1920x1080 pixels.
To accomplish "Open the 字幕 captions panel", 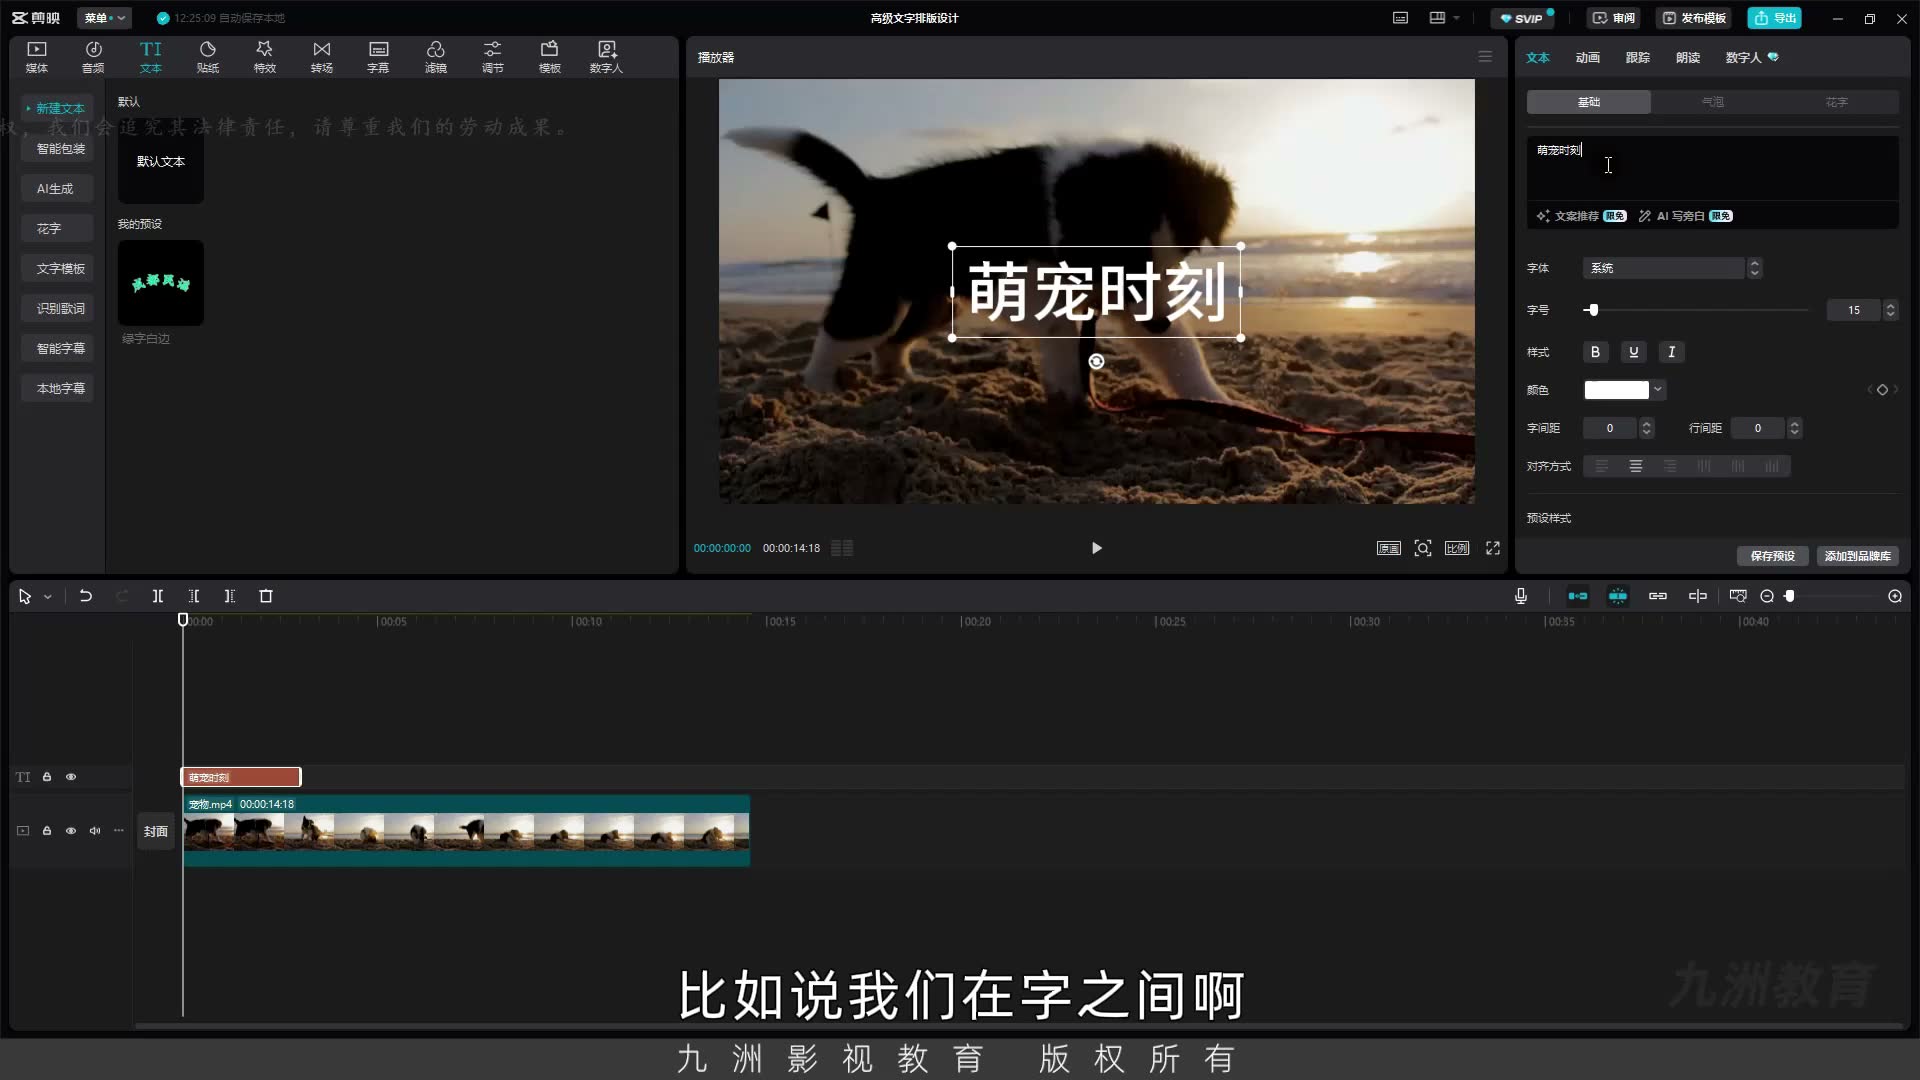I will coord(378,57).
